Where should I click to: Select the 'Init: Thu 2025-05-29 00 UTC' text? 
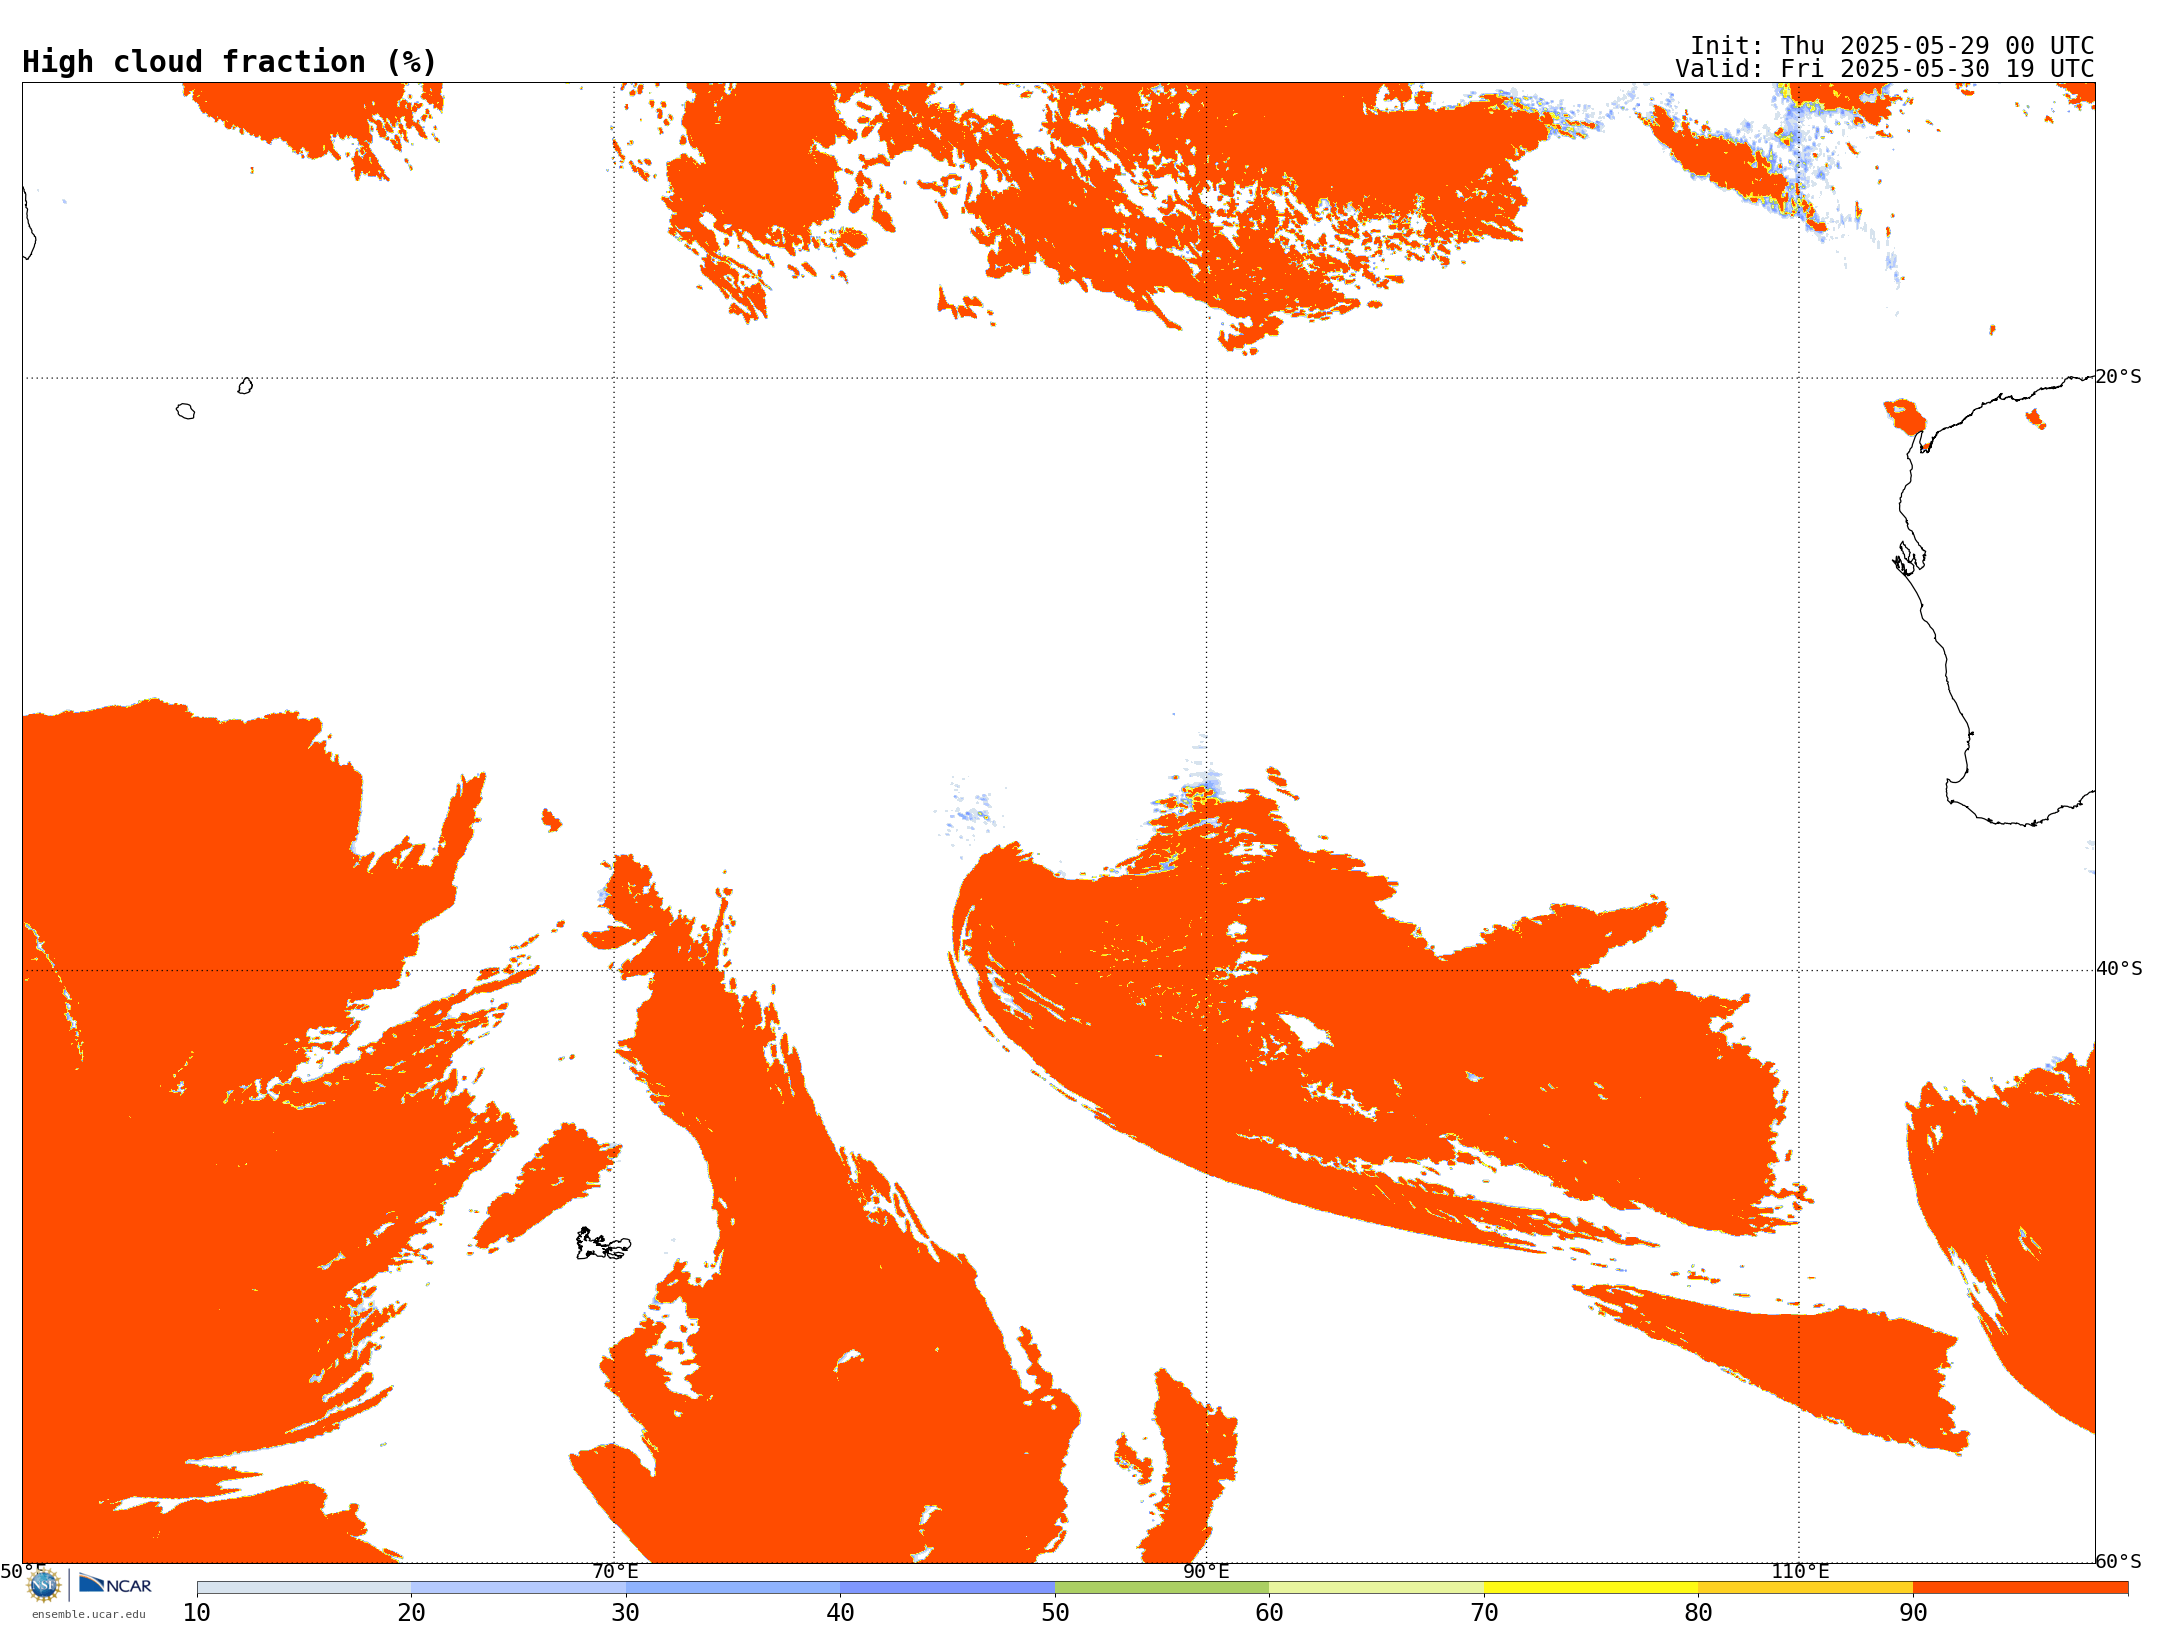click(x=1892, y=46)
